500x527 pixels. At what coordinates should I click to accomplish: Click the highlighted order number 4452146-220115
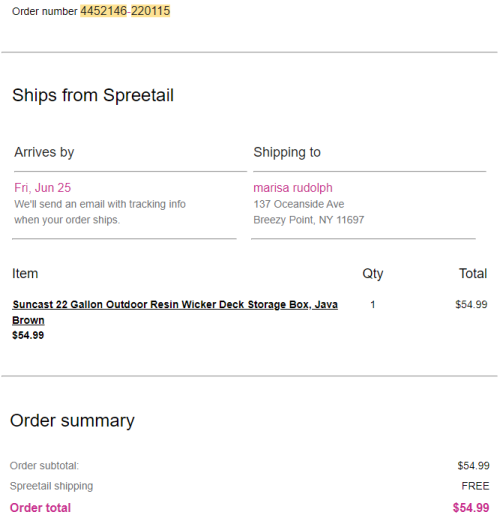125,11
